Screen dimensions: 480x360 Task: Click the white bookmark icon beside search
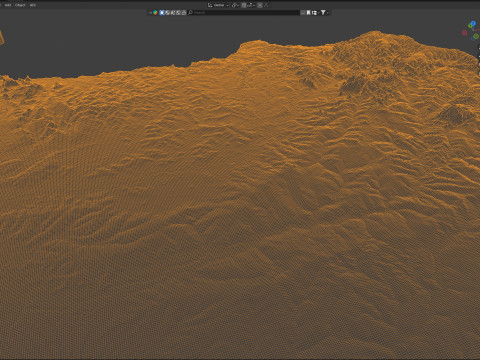click(308, 12)
